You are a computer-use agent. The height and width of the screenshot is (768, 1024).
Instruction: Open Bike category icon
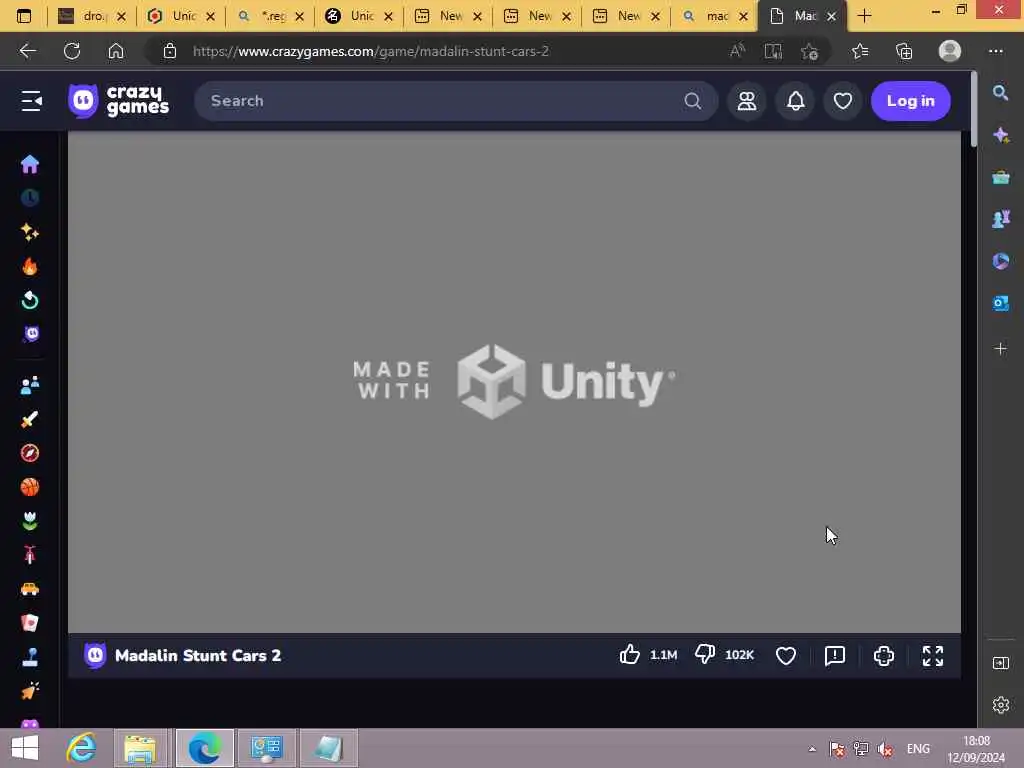(30, 554)
